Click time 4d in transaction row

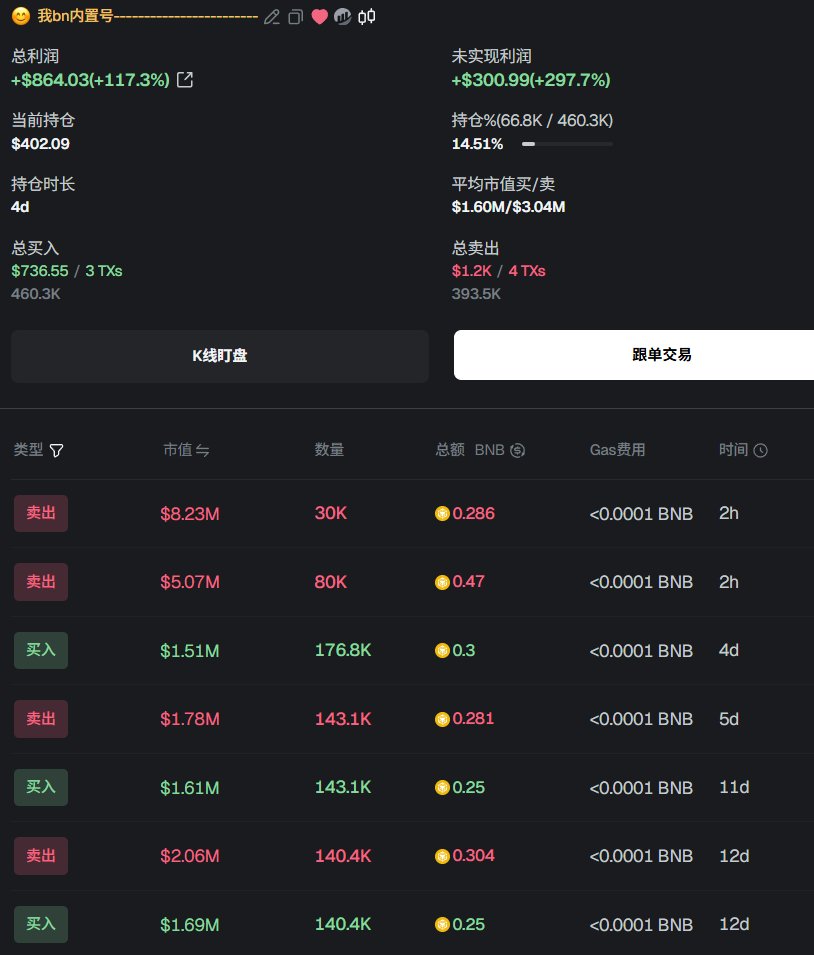(x=729, y=650)
